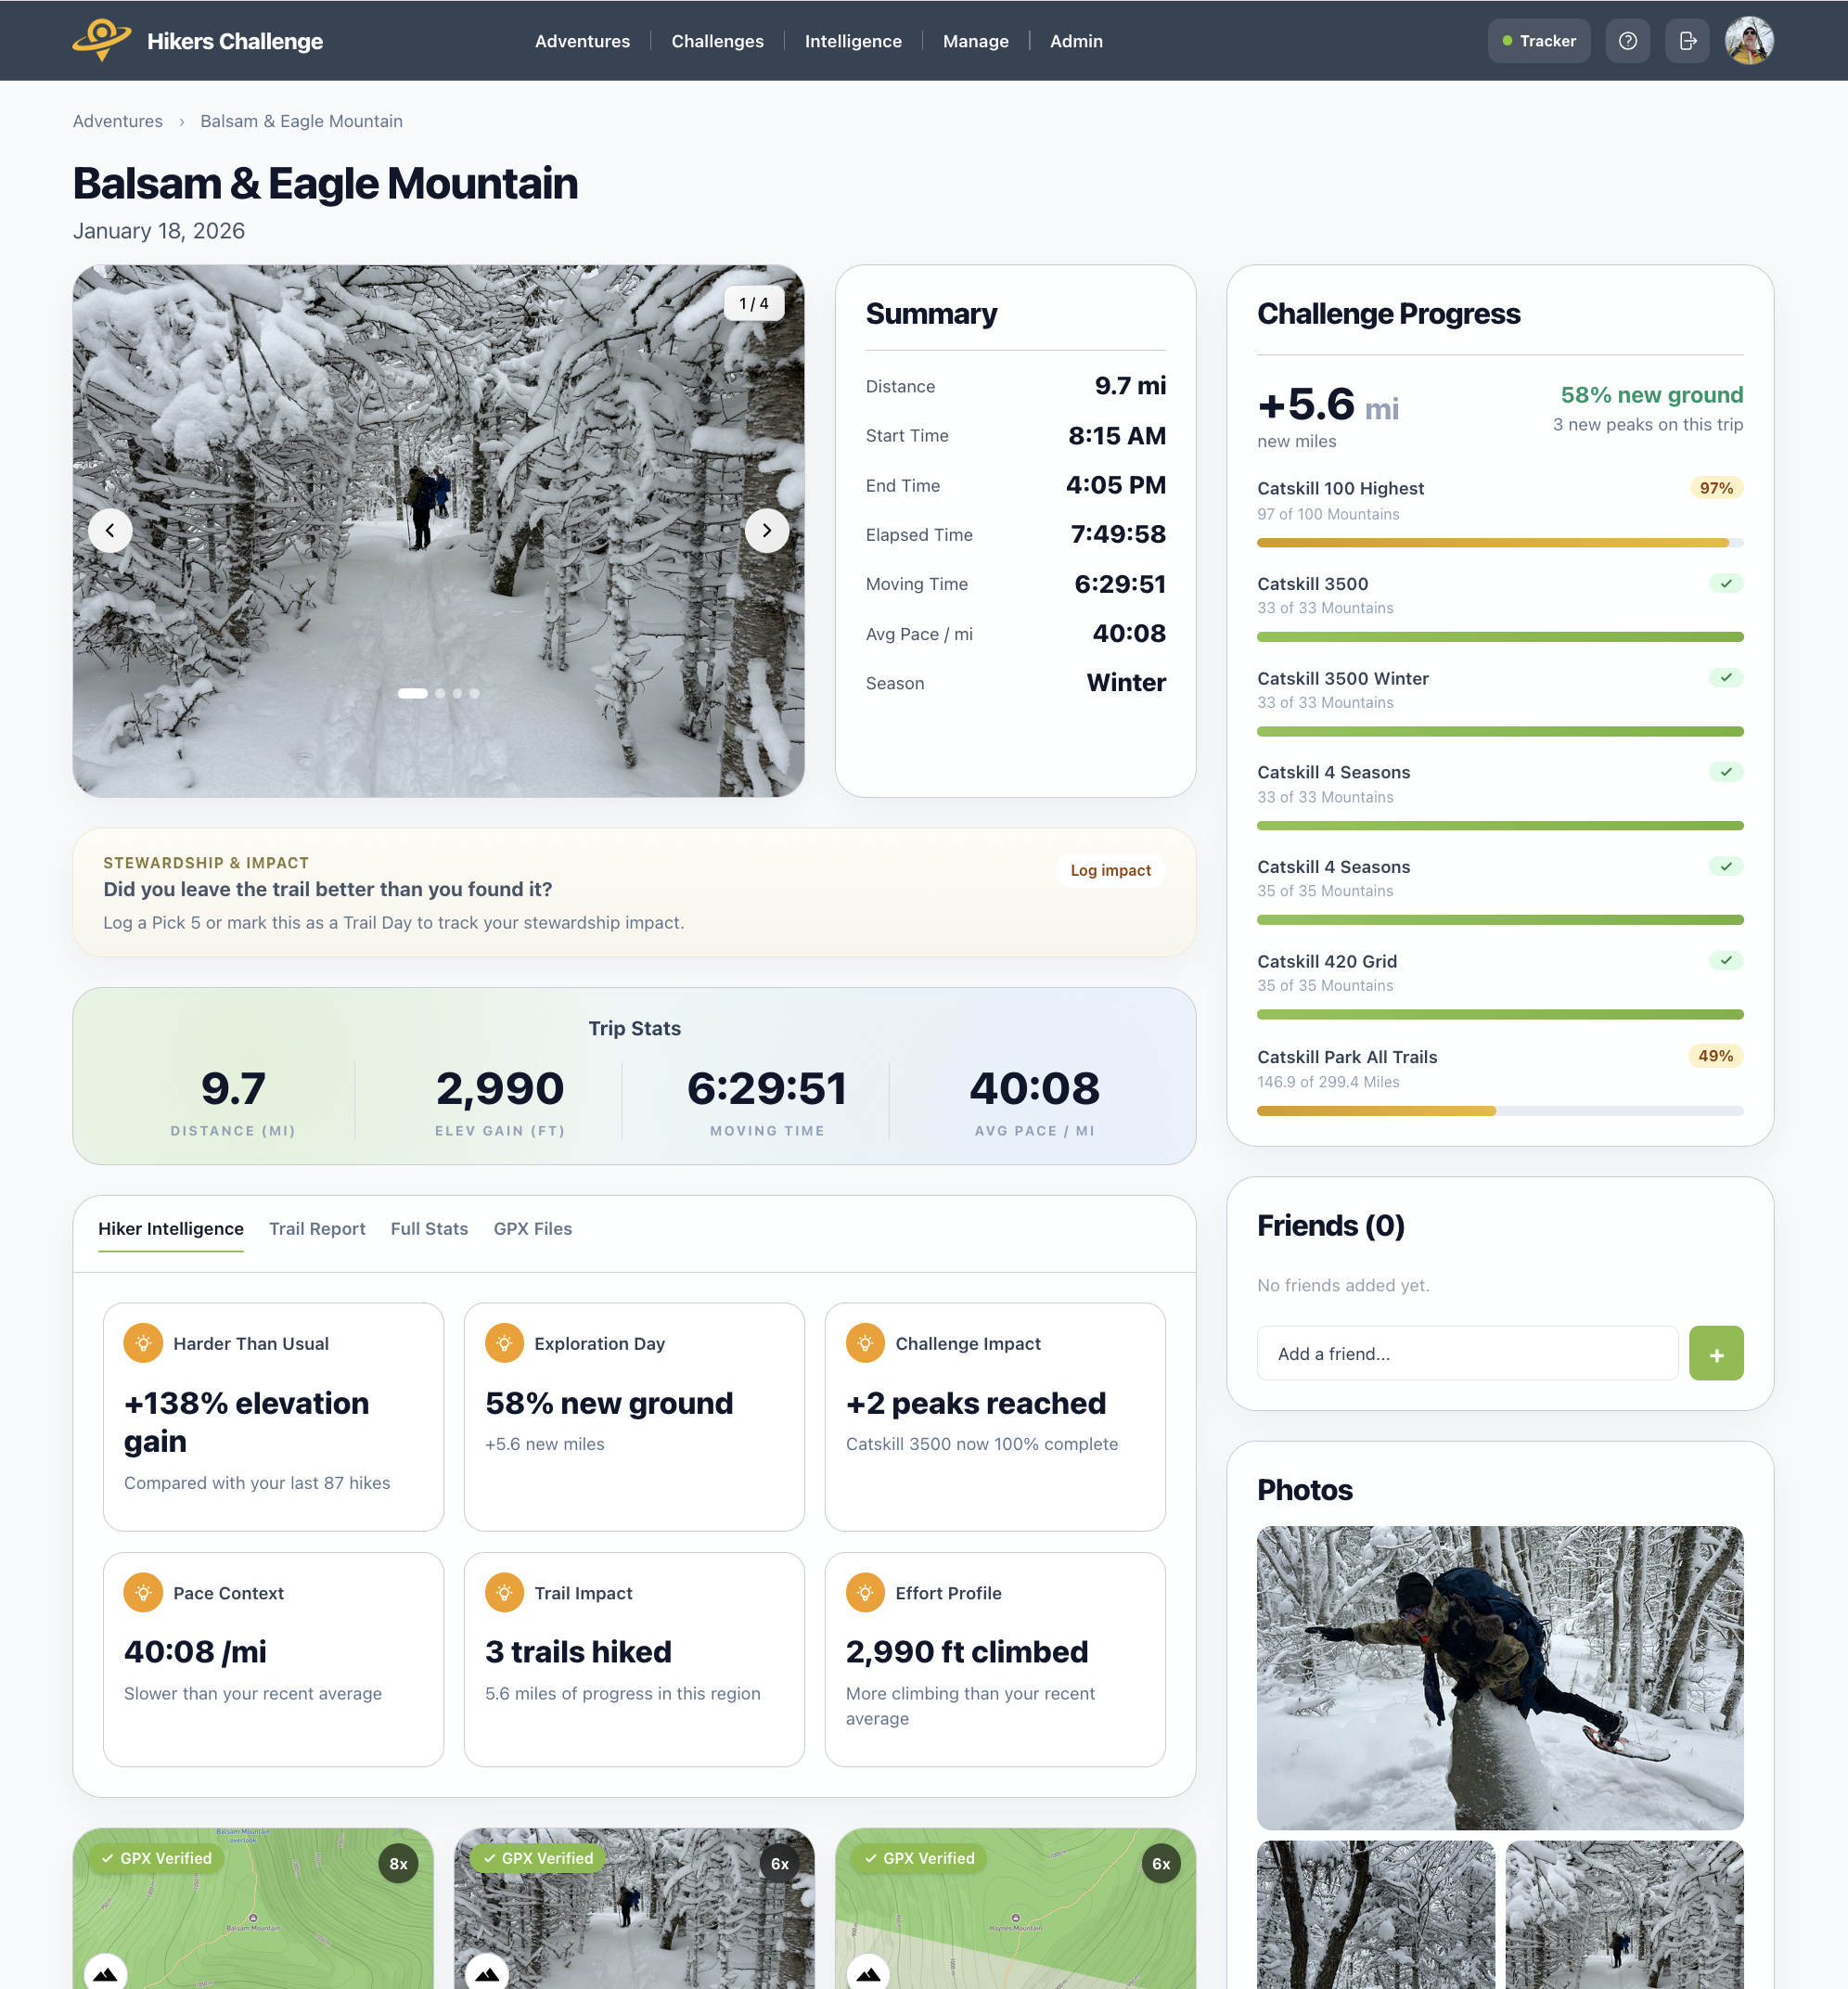Type a name in the Add a friend field

tap(1466, 1353)
